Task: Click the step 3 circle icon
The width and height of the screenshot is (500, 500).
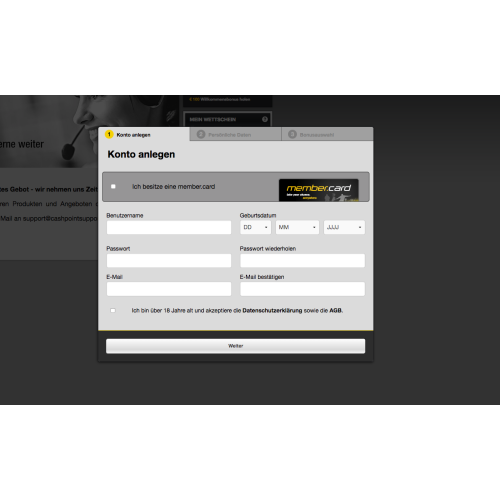Action: [292, 134]
